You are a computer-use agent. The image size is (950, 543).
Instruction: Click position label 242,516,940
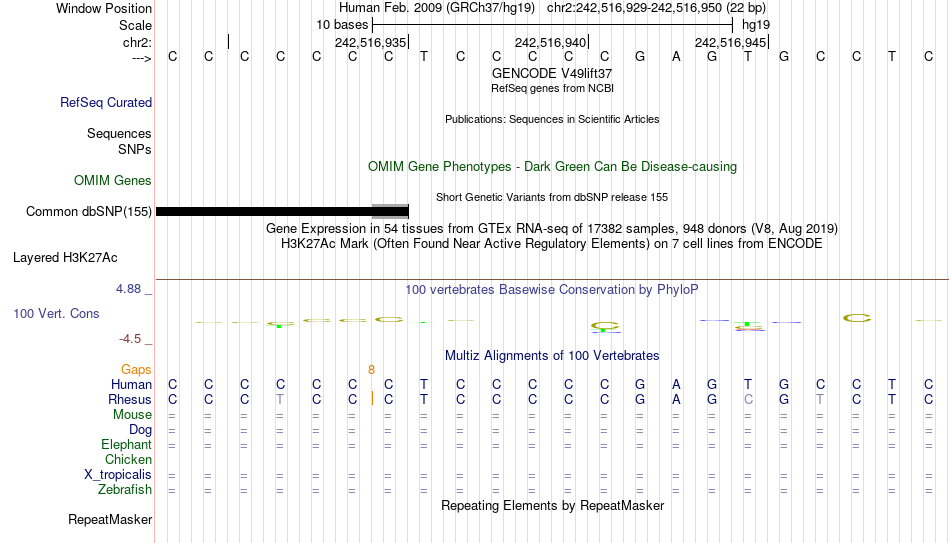(550, 42)
